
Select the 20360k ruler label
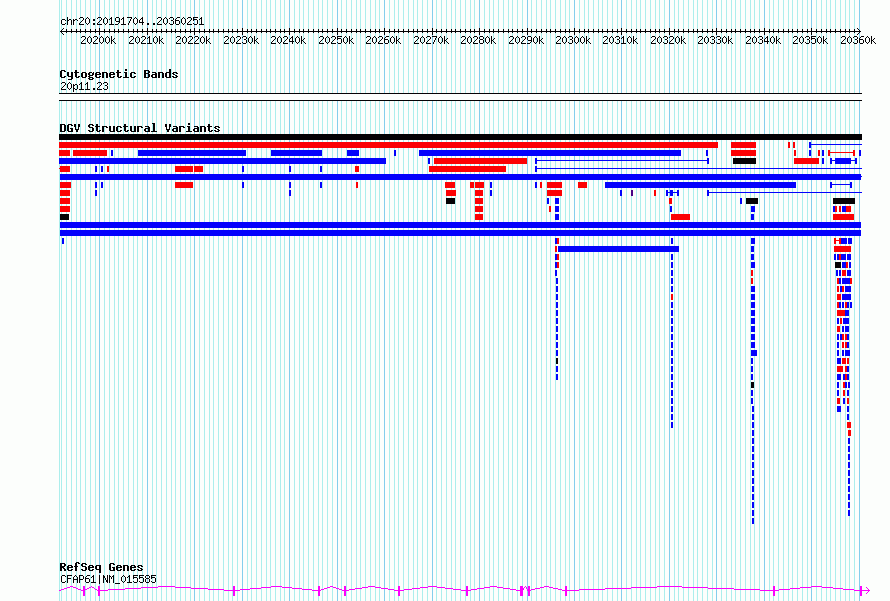pyautogui.click(x=858, y=40)
